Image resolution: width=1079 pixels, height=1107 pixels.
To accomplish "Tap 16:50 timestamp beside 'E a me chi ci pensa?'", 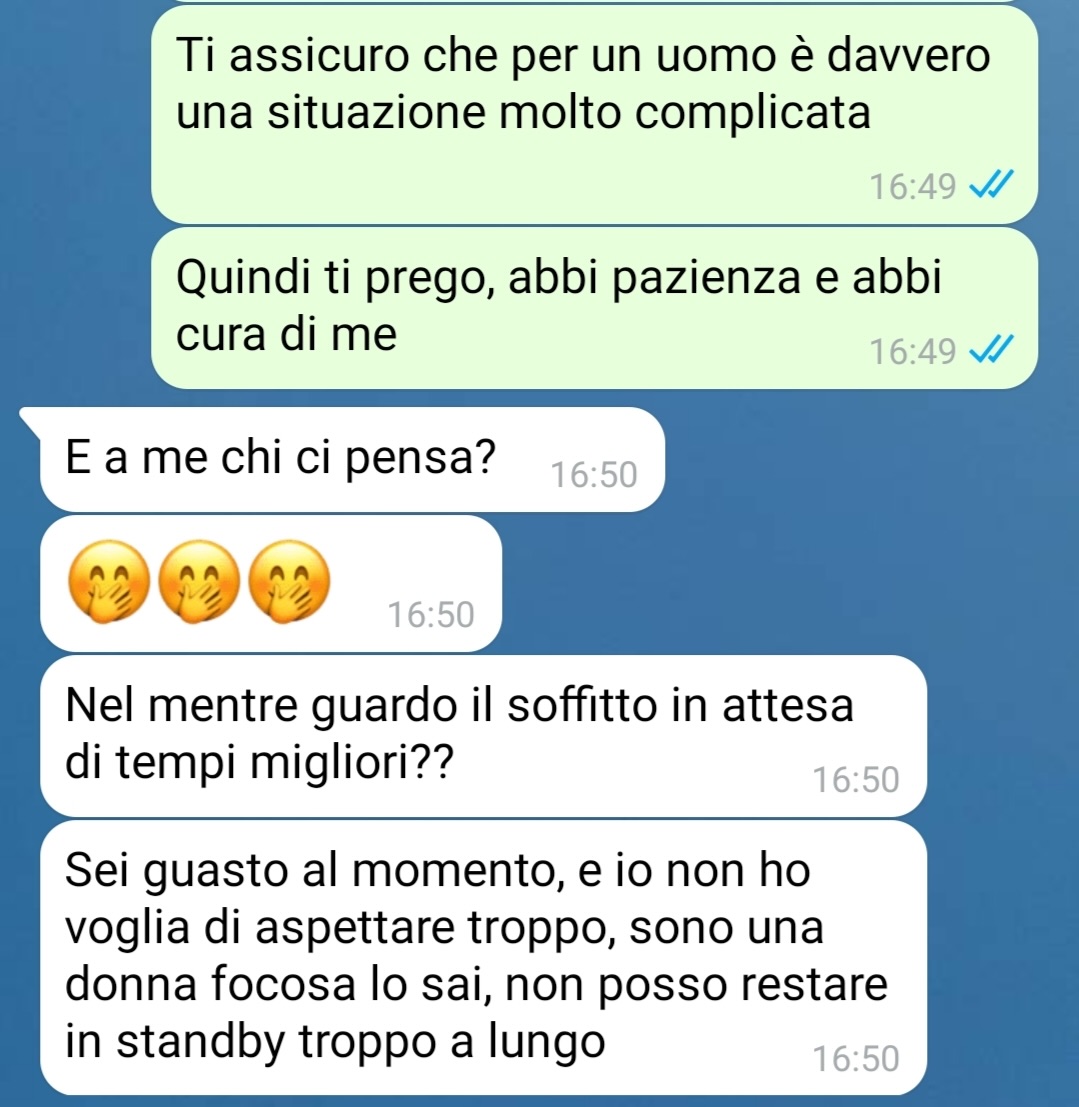I will [x=594, y=474].
